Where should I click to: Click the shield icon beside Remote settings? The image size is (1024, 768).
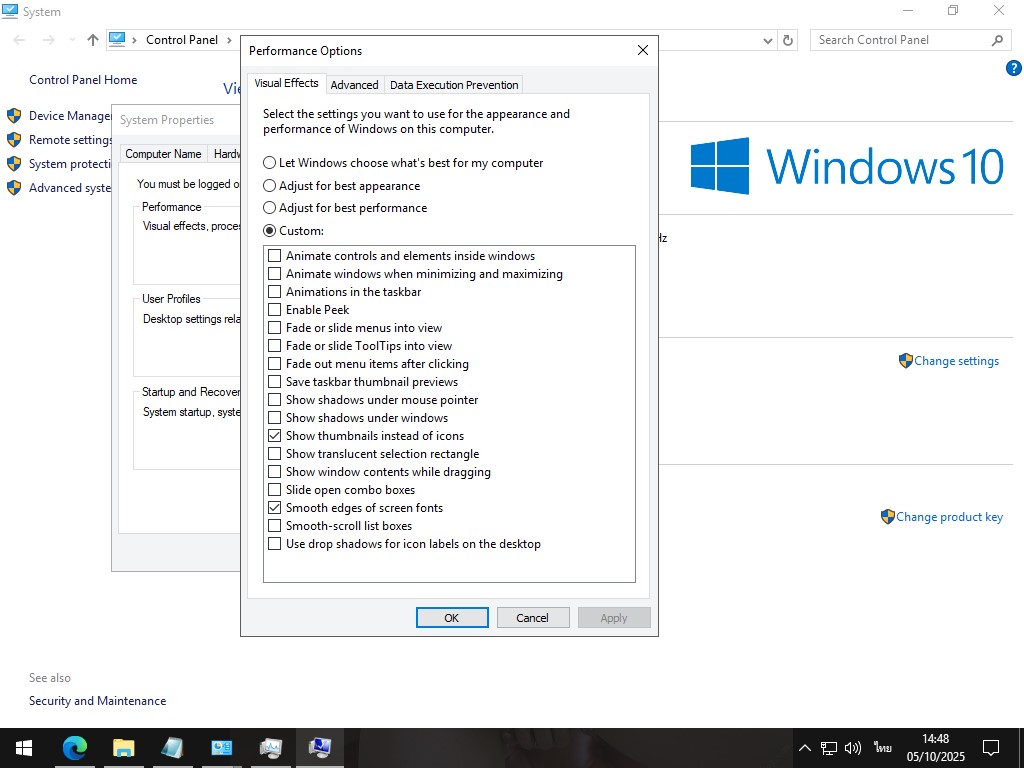tap(14, 140)
